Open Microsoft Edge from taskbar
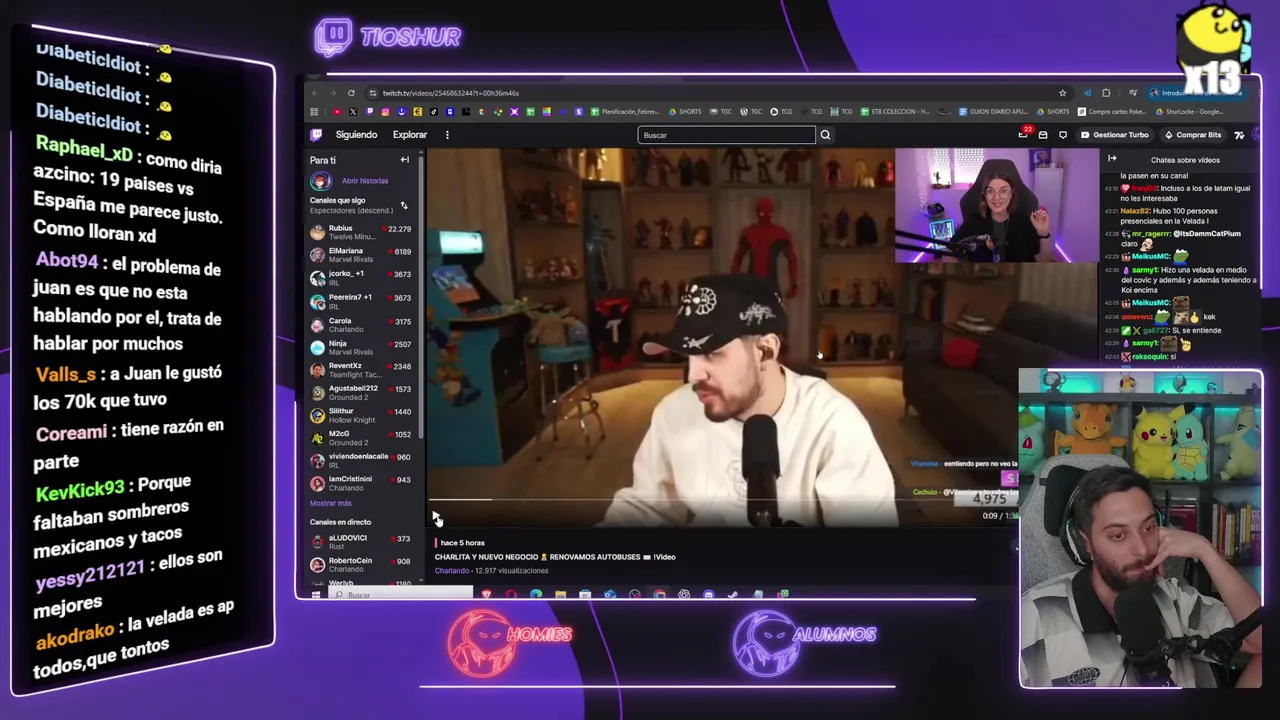 coord(536,595)
